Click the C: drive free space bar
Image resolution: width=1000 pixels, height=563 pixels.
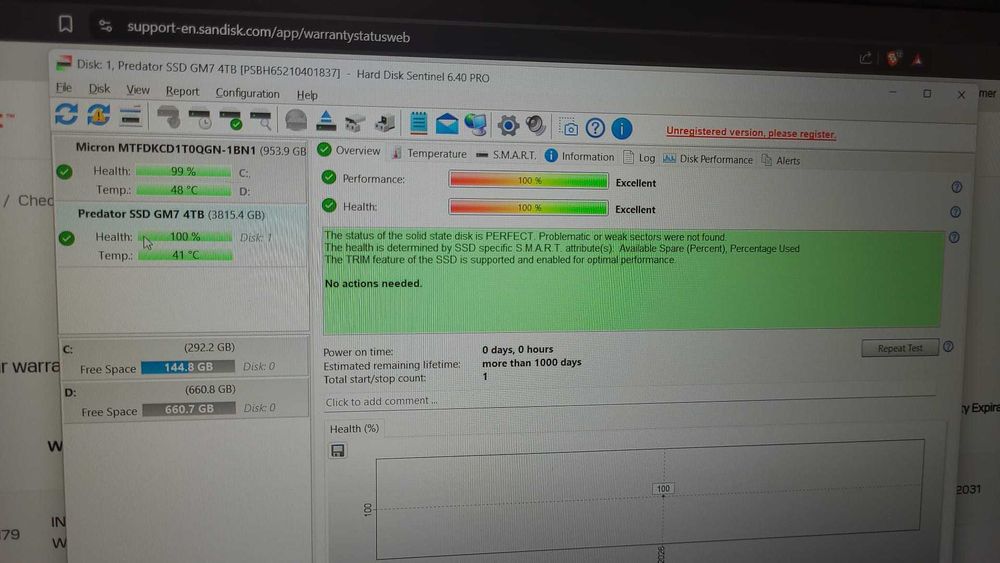(188, 367)
